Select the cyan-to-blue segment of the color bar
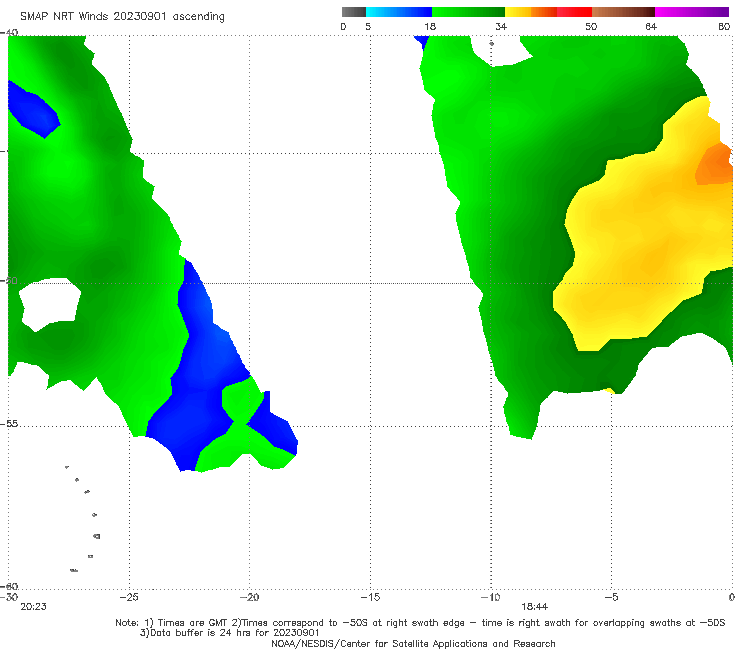 tap(399, 12)
